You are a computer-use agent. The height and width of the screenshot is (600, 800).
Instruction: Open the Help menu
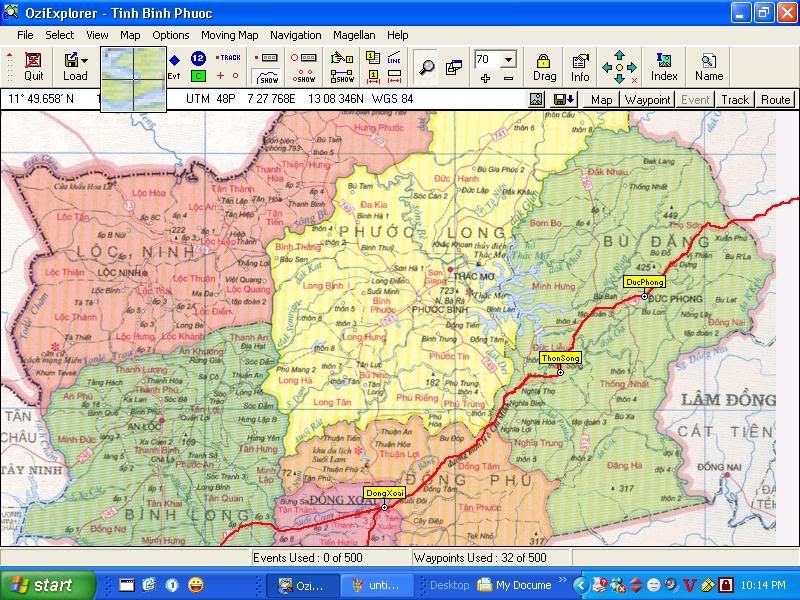(x=397, y=35)
